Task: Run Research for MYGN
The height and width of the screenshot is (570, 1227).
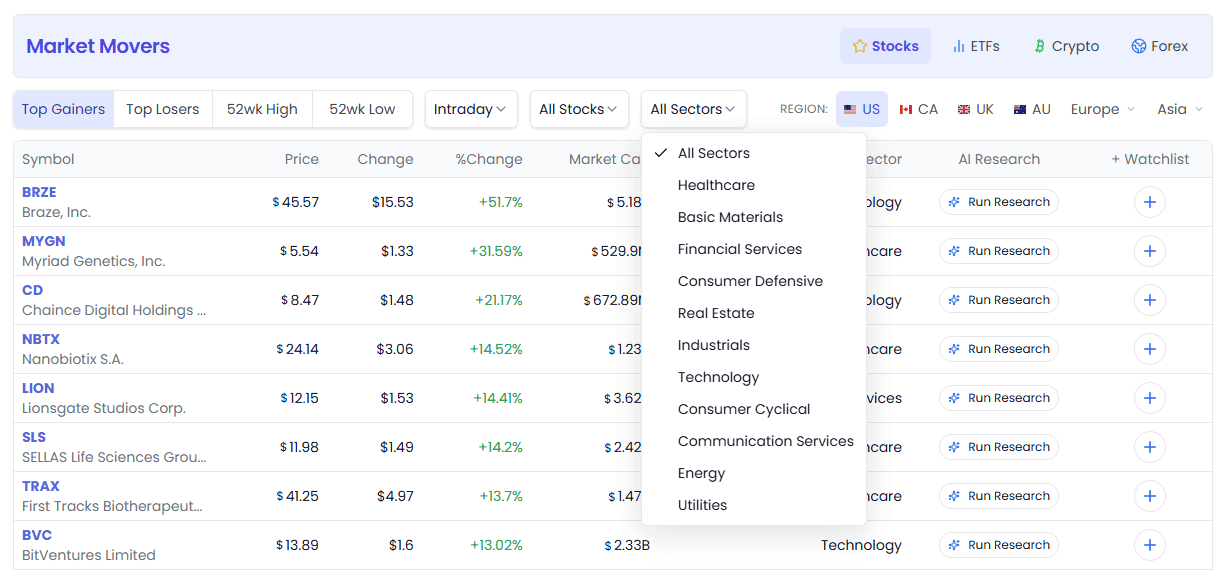Action: [998, 251]
